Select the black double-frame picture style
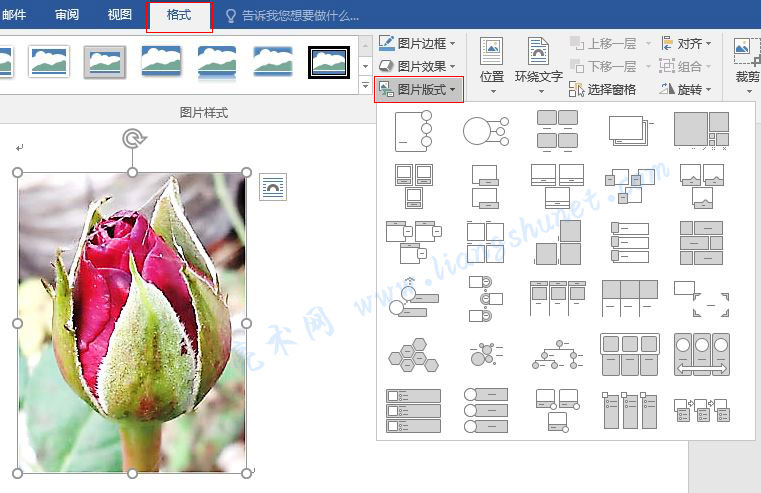 pyautogui.click(x=329, y=62)
